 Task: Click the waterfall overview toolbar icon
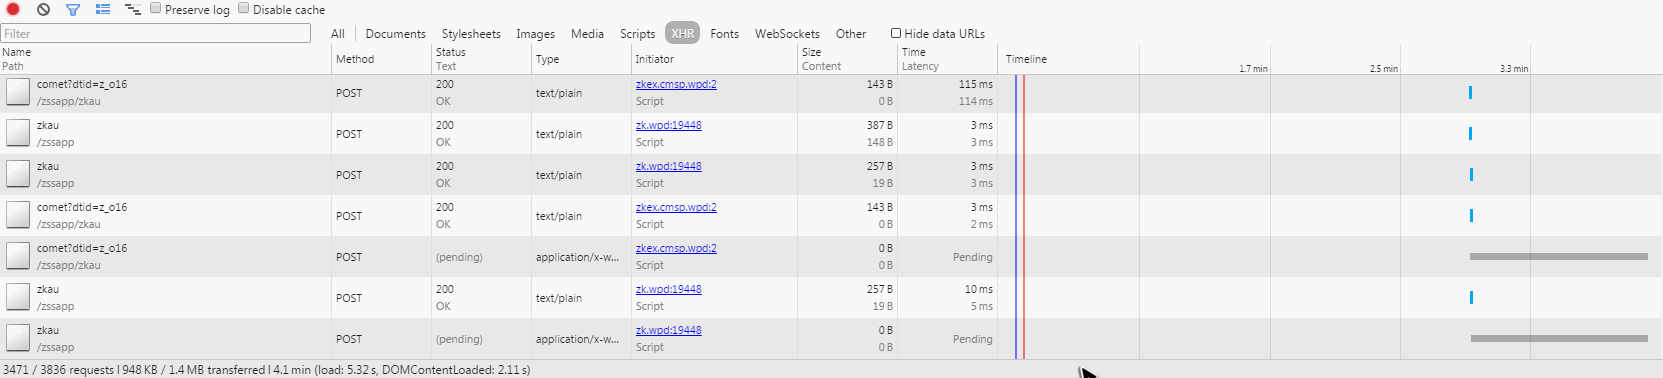pyautogui.click(x=132, y=9)
